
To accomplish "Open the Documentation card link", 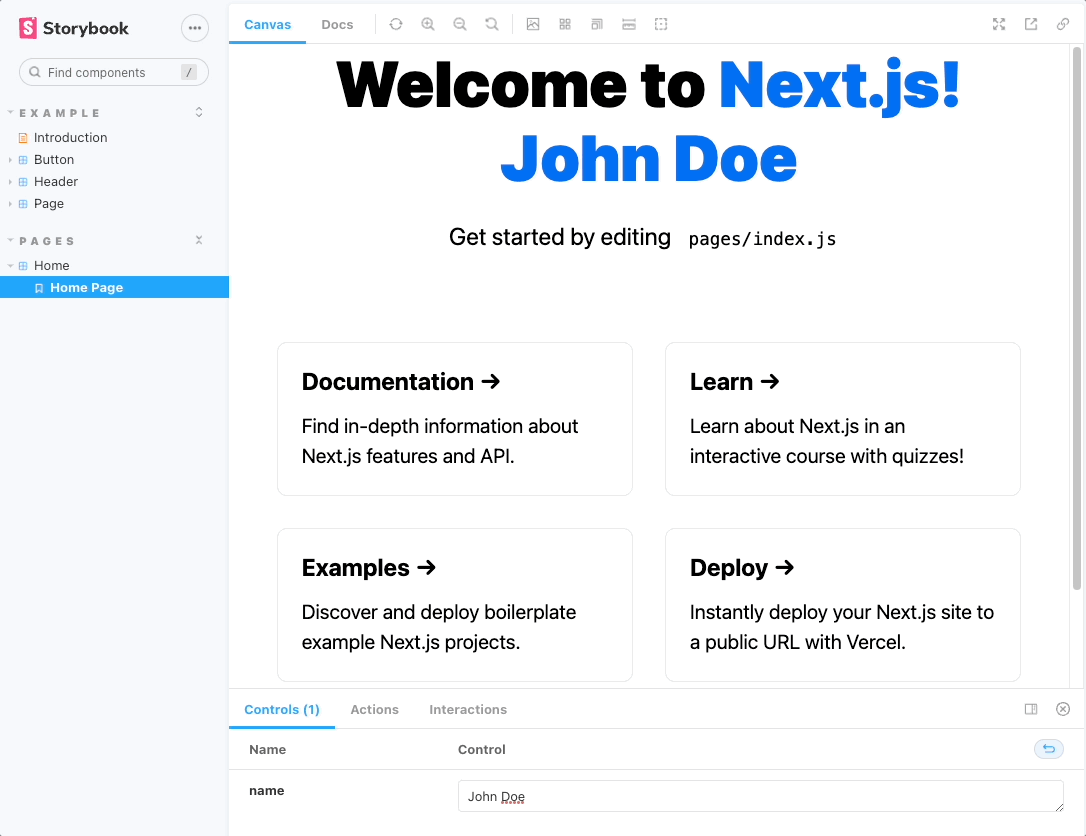I will (x=455, y=419).
